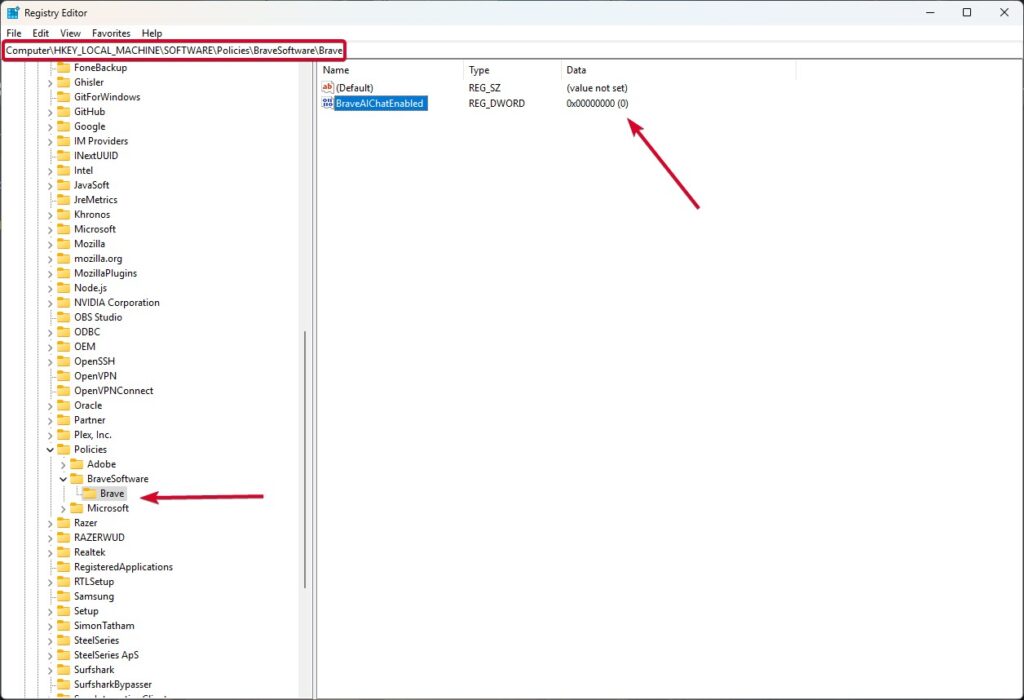Click the ODBC folder icon

63,332
